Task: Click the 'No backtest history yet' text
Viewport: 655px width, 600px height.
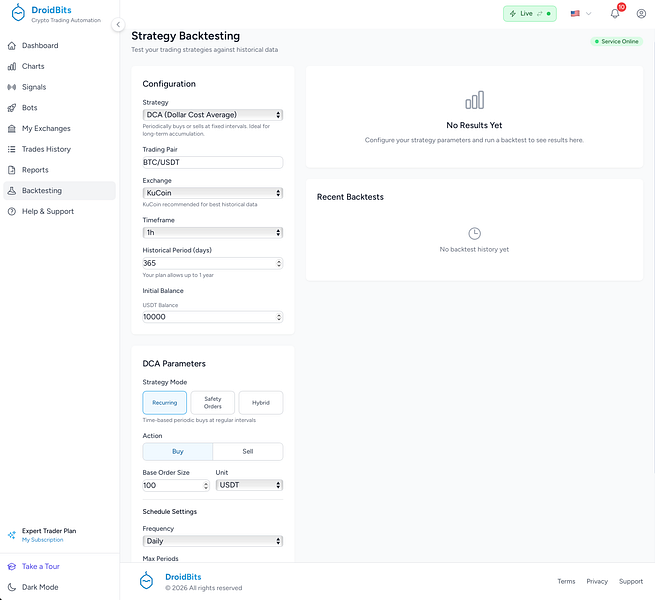Action: click(x=474, y=249)
